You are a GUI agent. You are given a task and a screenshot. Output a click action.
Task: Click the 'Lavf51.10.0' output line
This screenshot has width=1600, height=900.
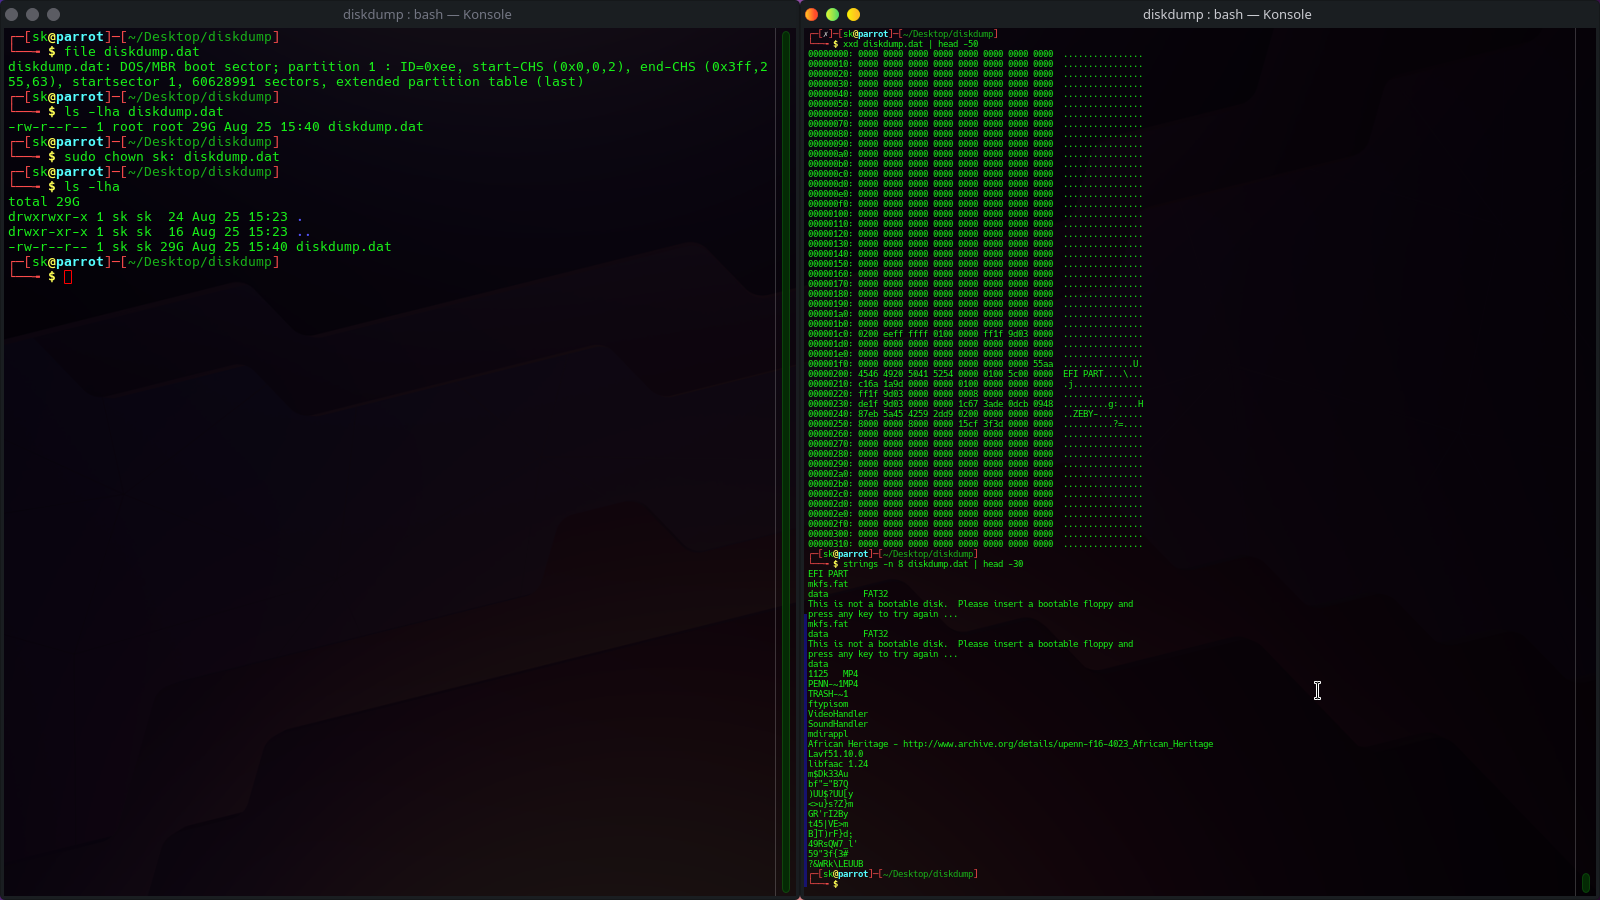pyautogui.click(x=835, y=754)
